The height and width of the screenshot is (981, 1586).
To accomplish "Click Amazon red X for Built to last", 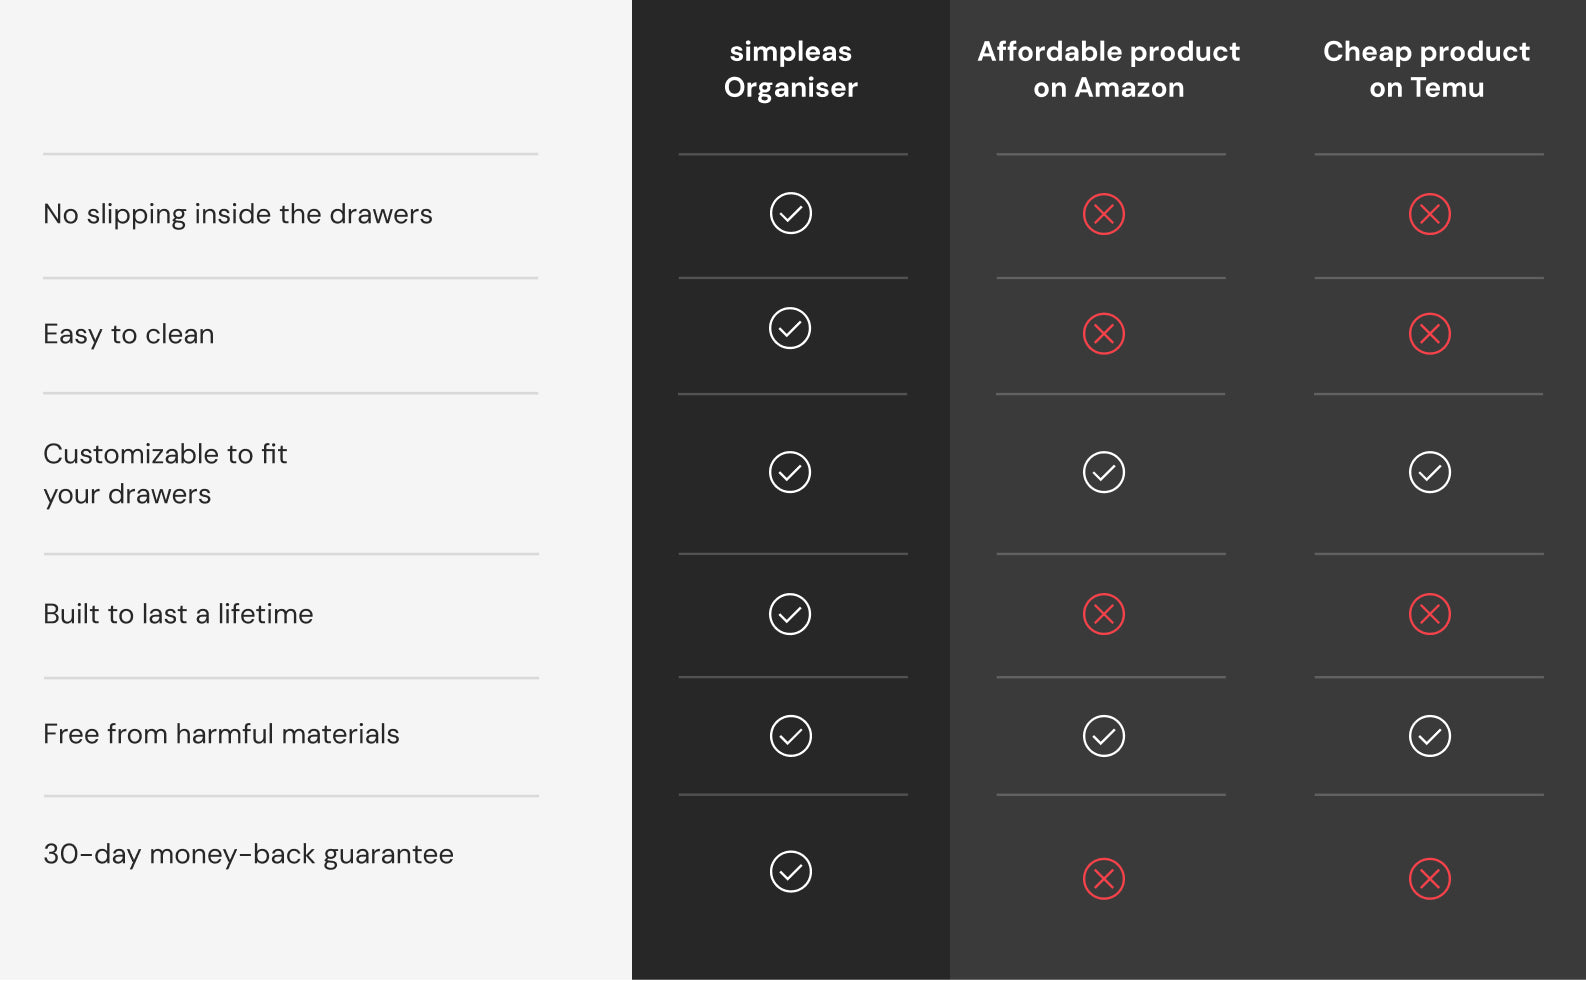I will (1104, 614).
